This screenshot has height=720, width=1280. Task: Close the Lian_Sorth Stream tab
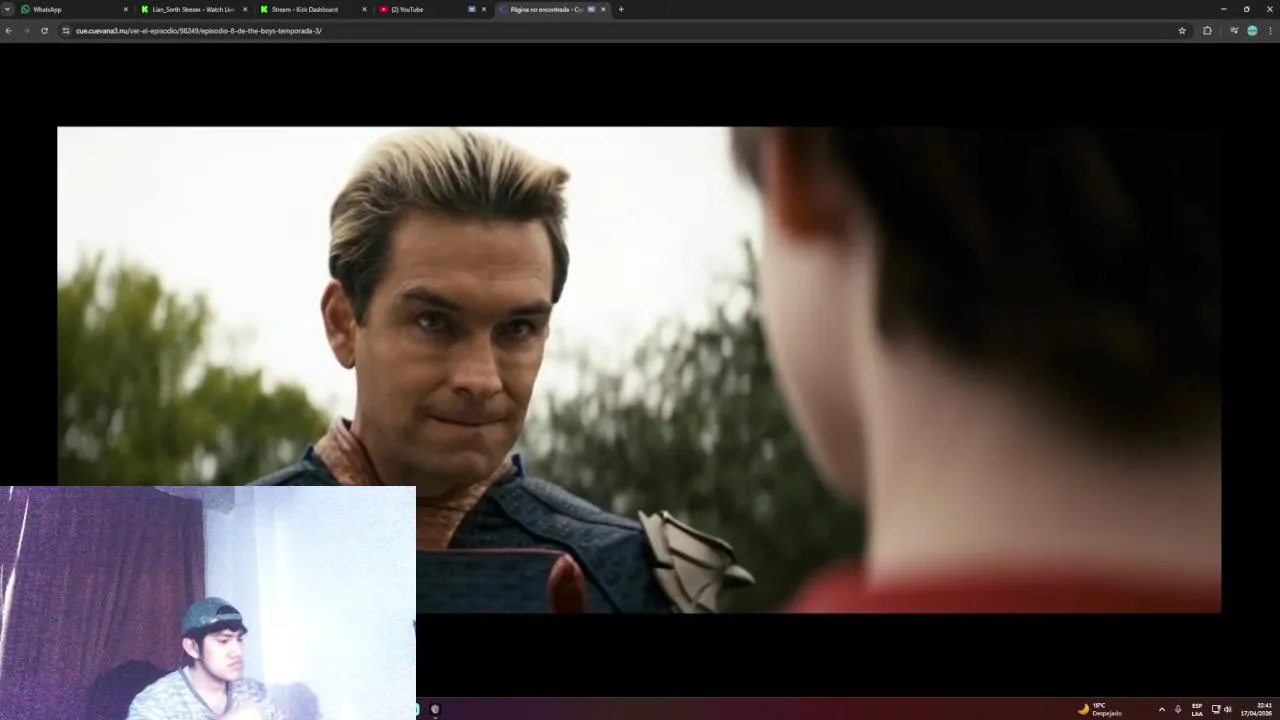[245, 9]
